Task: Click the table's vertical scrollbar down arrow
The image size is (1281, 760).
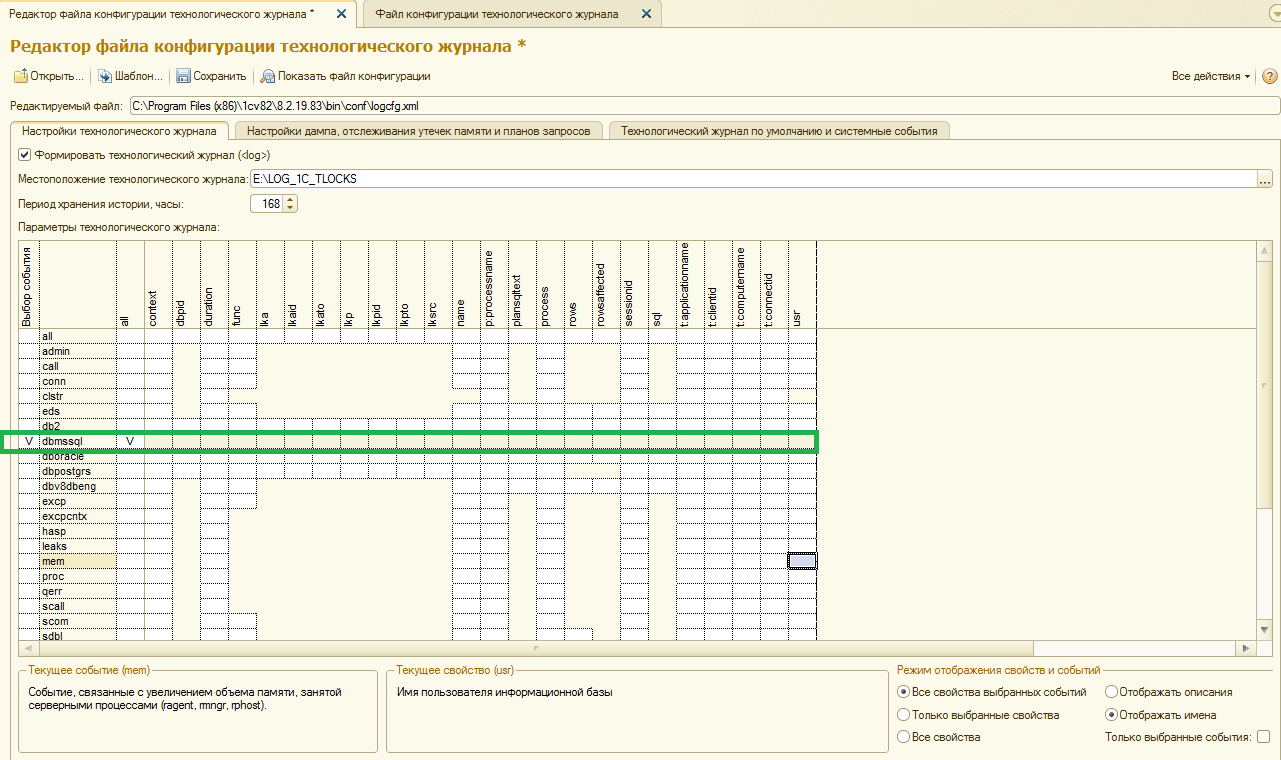Action: point(1265,629)
